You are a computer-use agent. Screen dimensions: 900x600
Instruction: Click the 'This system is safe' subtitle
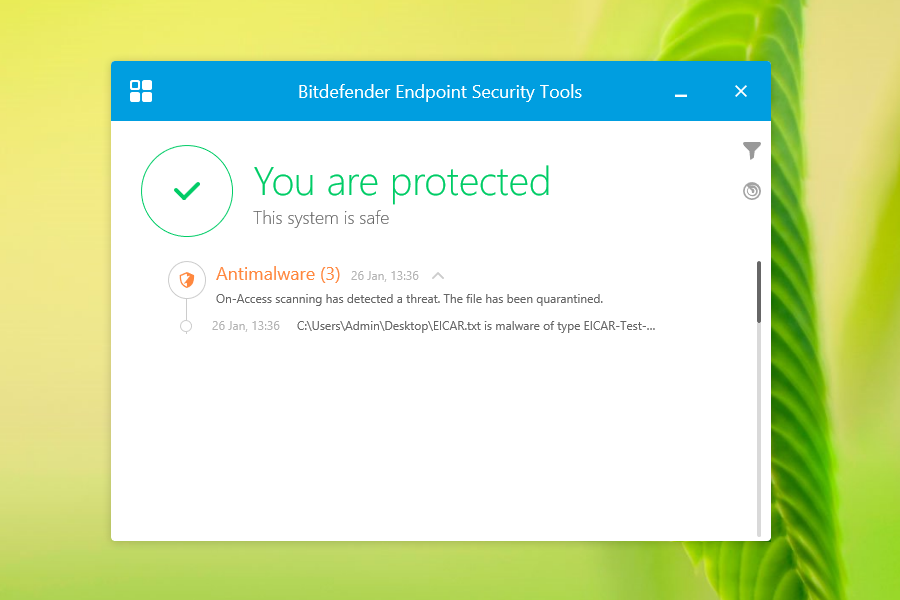[x=321, y=218]
